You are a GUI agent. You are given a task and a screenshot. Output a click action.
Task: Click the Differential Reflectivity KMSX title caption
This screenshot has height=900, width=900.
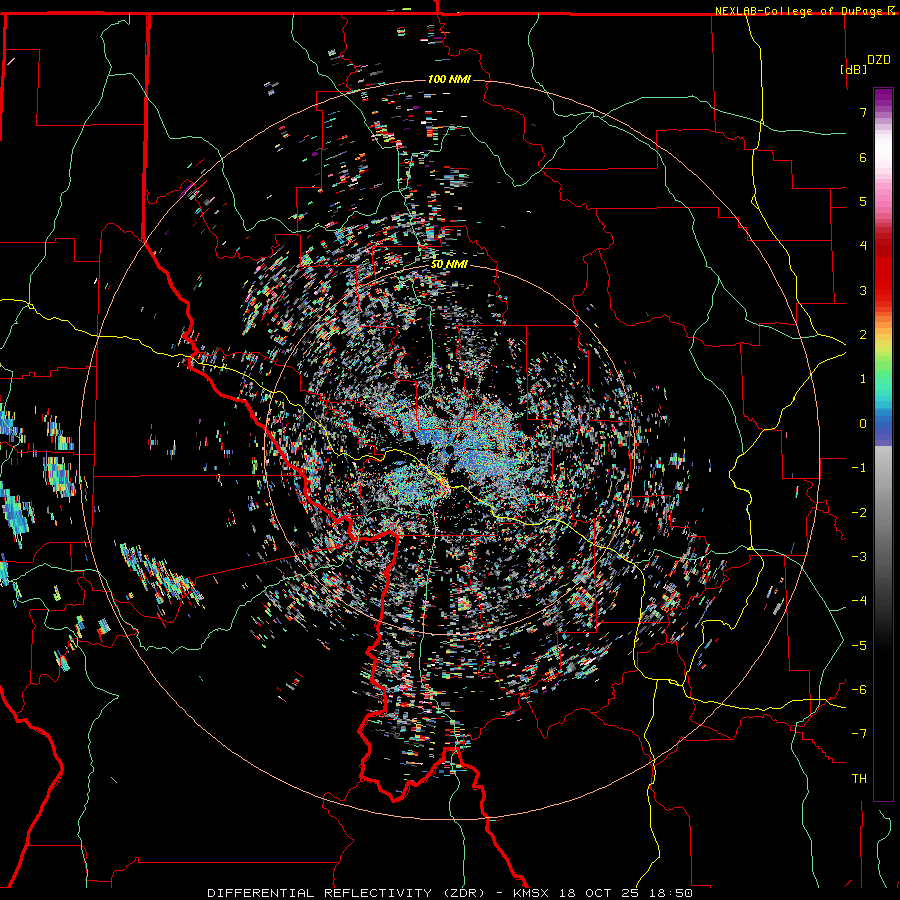click(x=450, y=893)
